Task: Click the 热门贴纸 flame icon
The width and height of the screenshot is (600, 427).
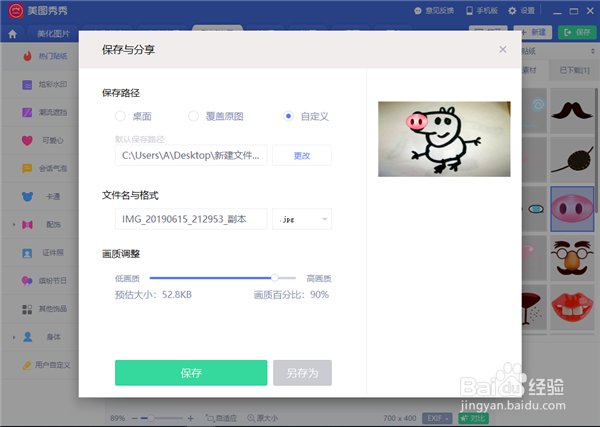Action: point(27,56)
